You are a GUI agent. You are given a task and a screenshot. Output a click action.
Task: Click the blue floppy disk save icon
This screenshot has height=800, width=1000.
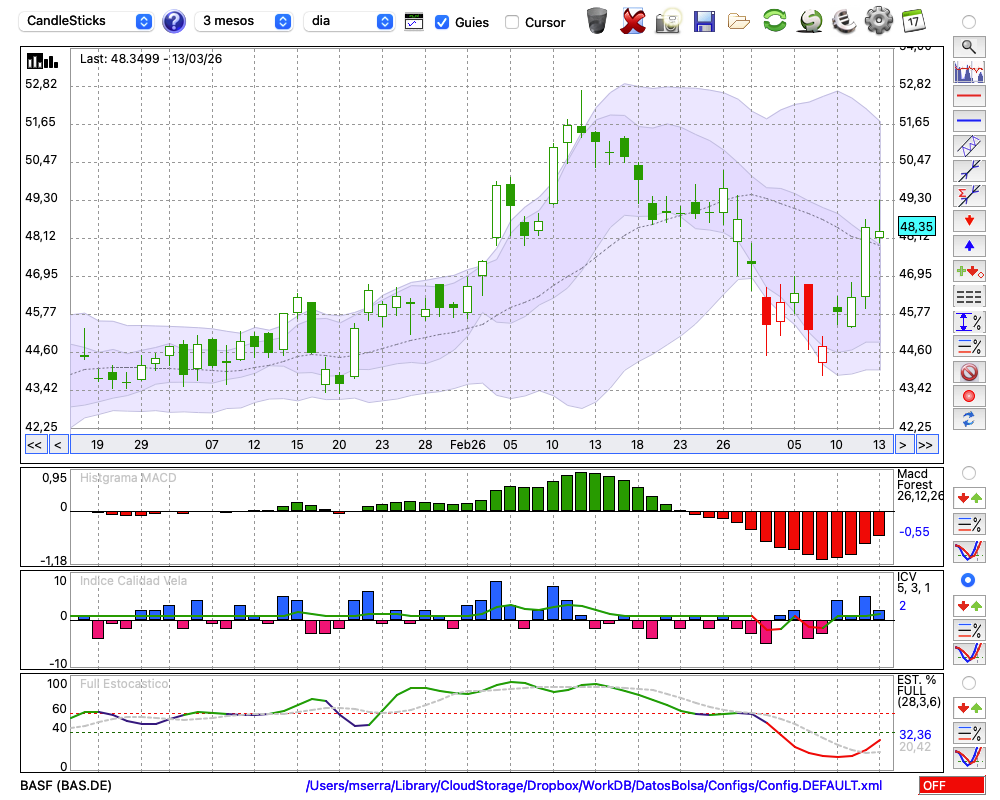tap(704, 20)
